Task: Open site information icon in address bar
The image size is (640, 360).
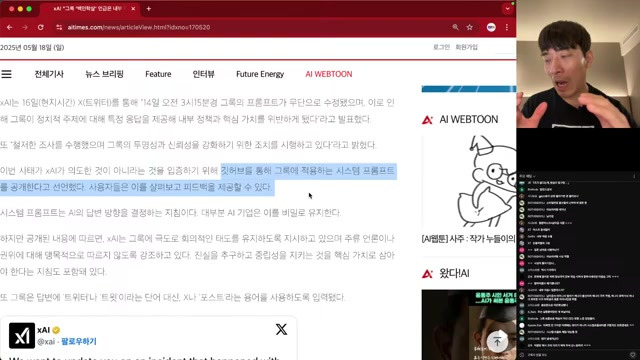Action: (x=59, y=27)
